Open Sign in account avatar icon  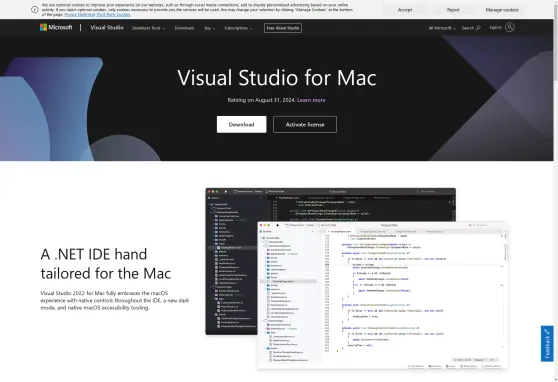pos(510,27)
